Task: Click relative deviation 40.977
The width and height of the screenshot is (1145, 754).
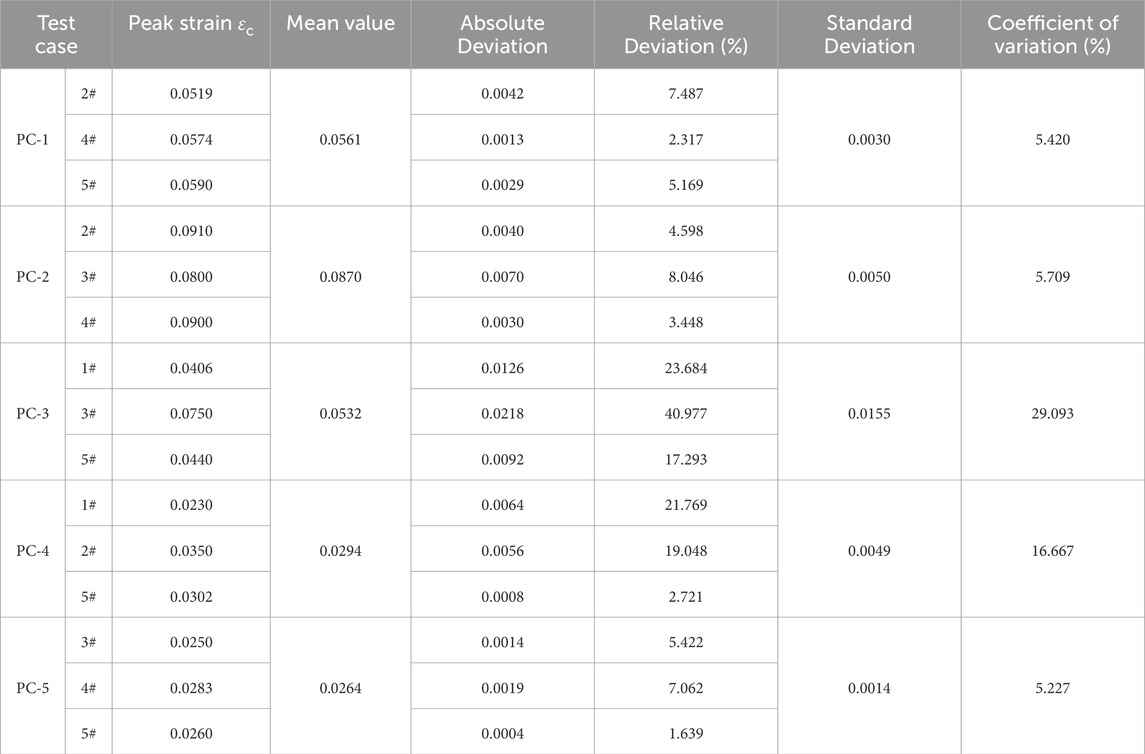Action: pyautogui.click(x=686, y=413)
